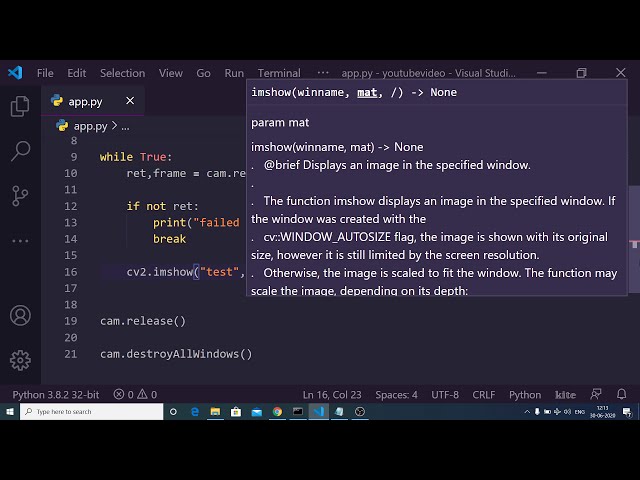Click the break statement on line 14
Image resolution: width=640 pixels, height=480 pixels.
click(169, 239)
